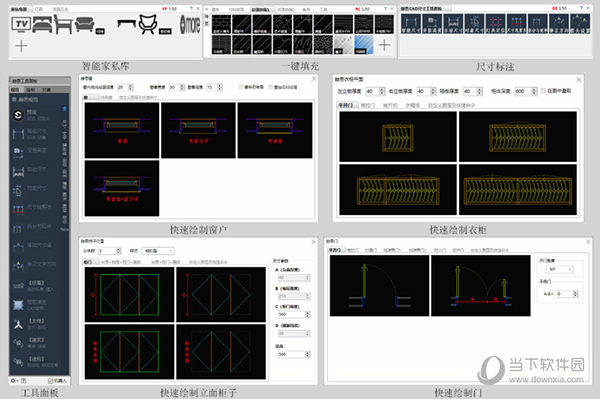Toggle first checkbox in window dialog
This screenshot has height=399, width=600.
[x=241, y=87]
